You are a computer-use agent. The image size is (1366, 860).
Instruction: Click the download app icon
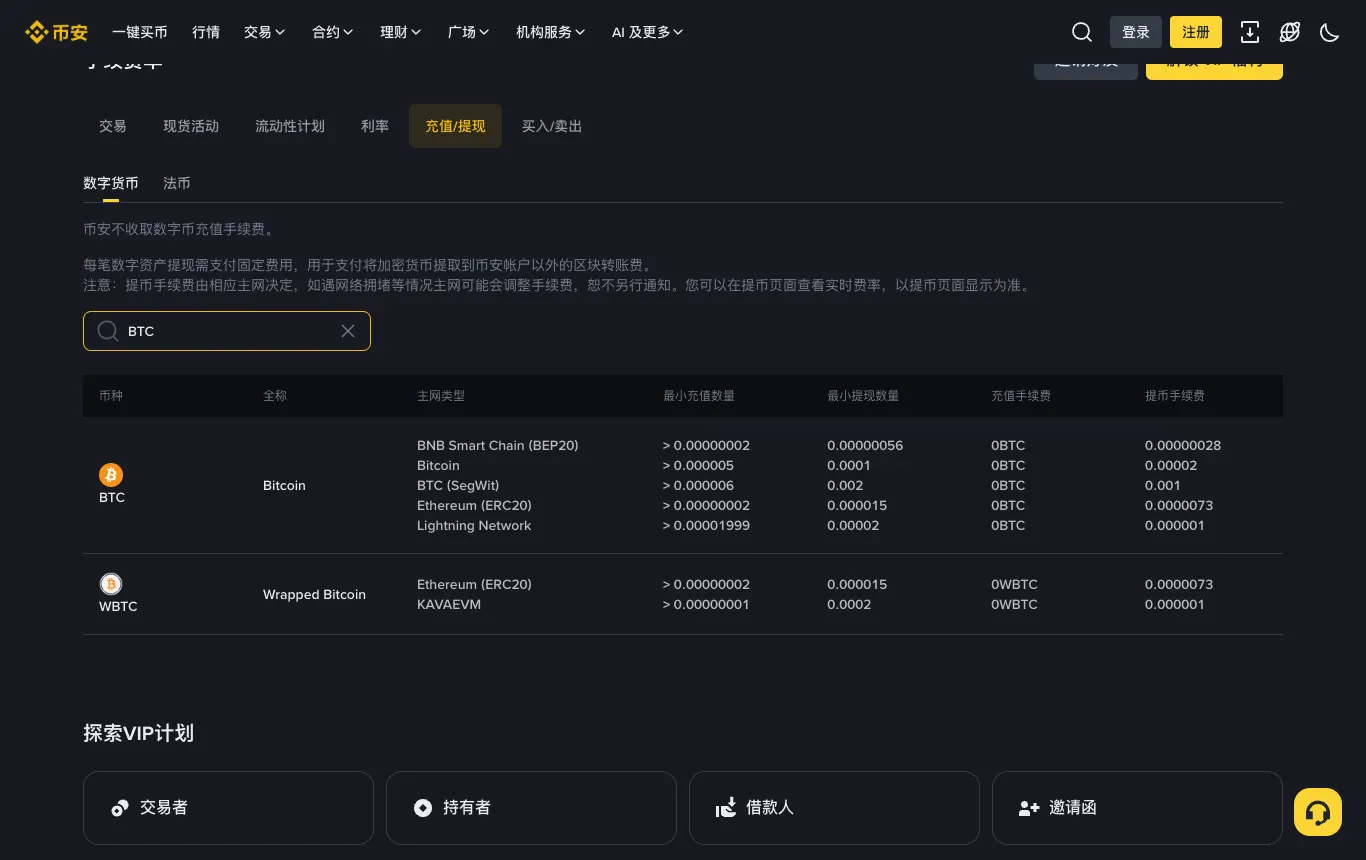tap(1250, 32)
